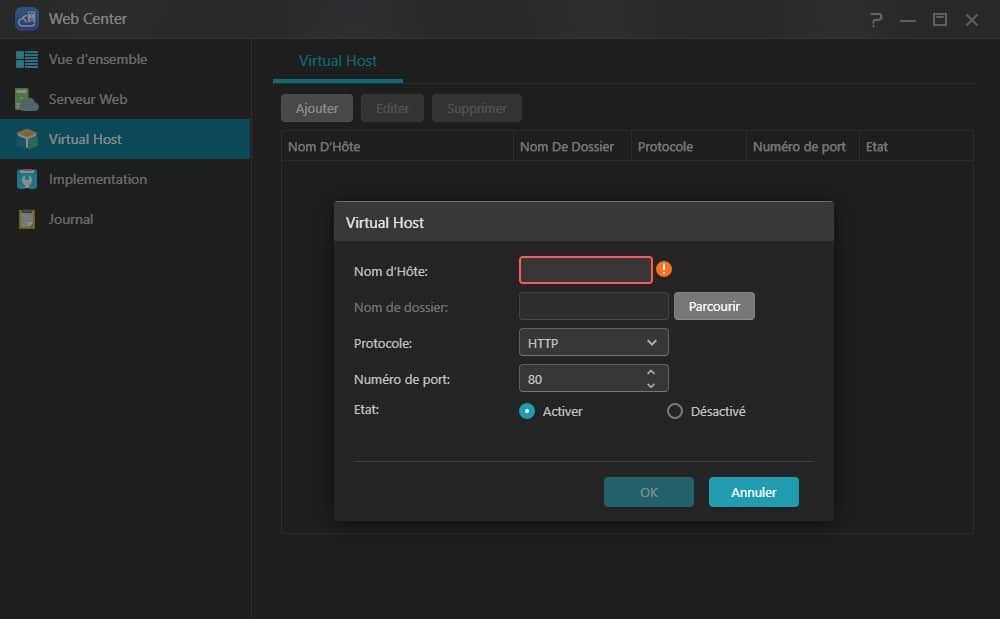Select the Virtual Host box icon
Screen dimensions: 1000x619
[x=27, y=140]
